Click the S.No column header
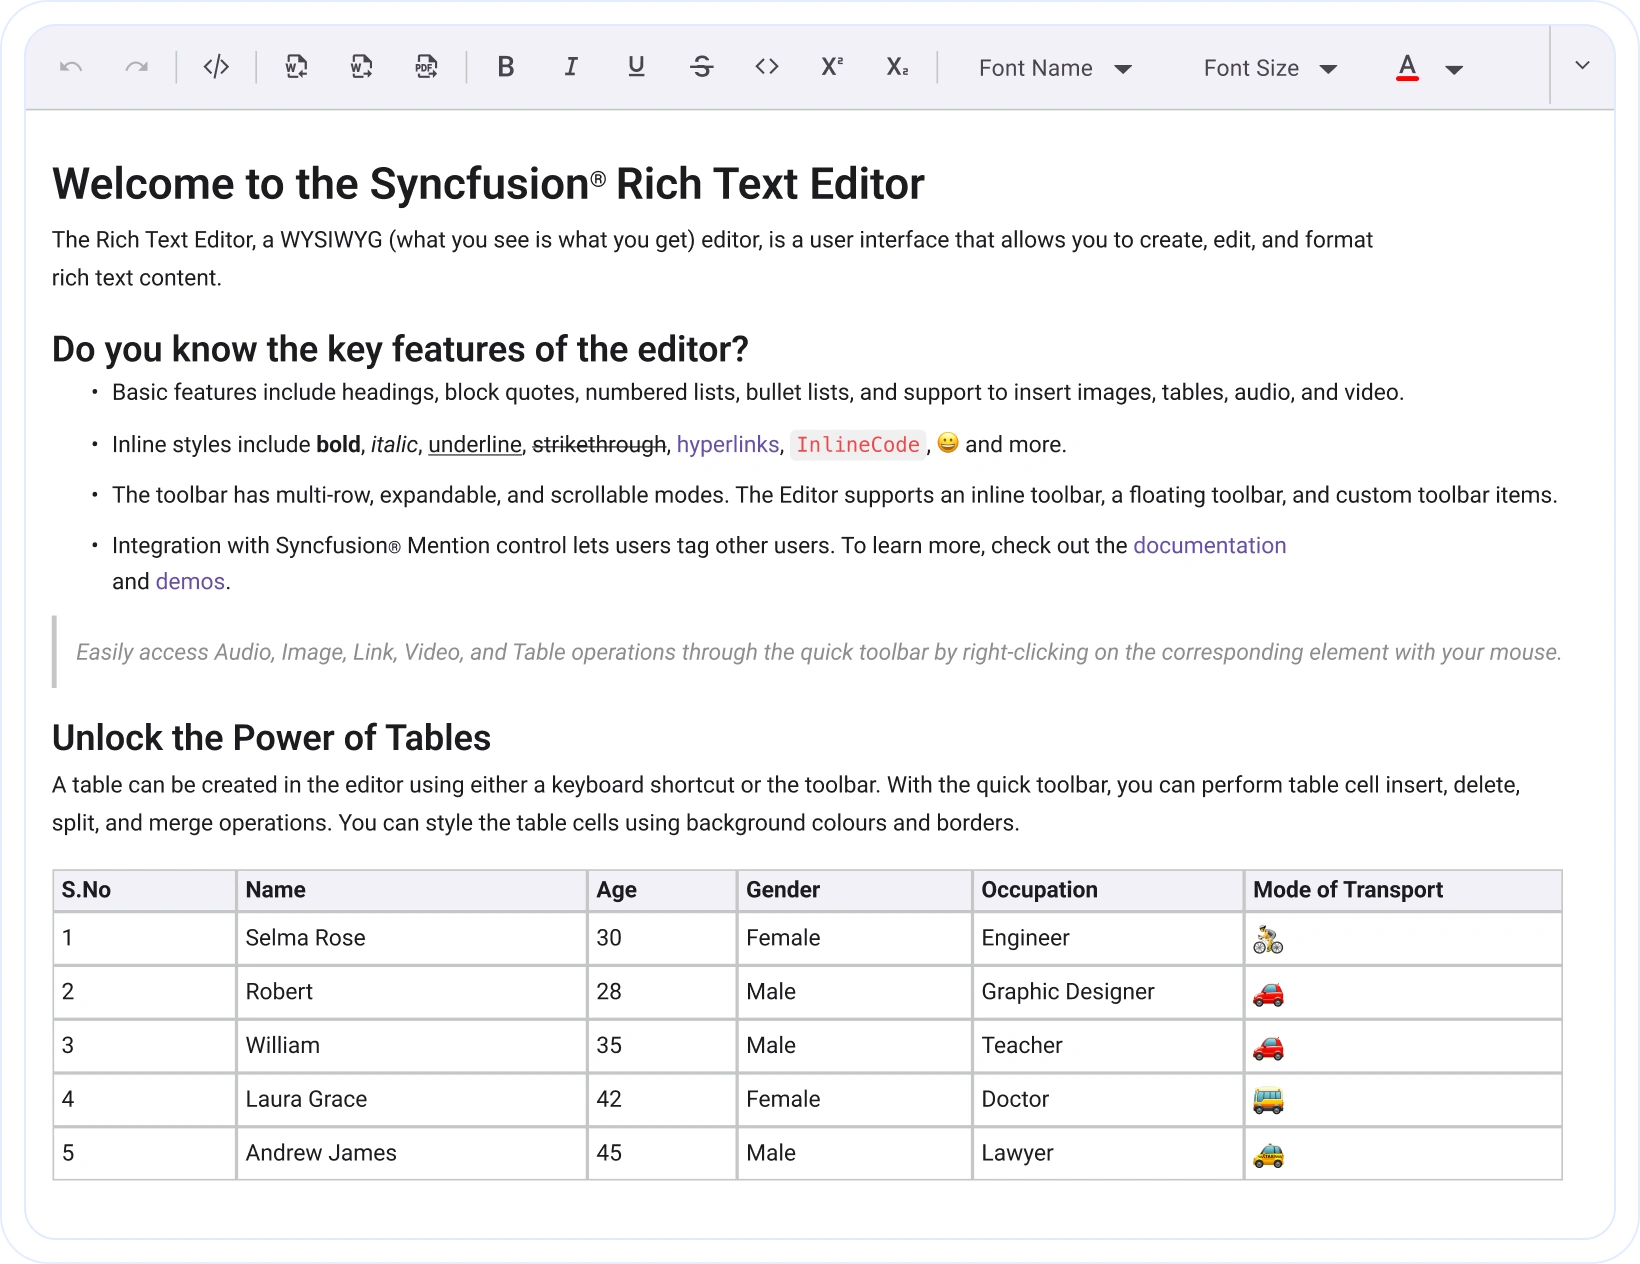This screenshot has width=1640, height=1264. [144, 890]
